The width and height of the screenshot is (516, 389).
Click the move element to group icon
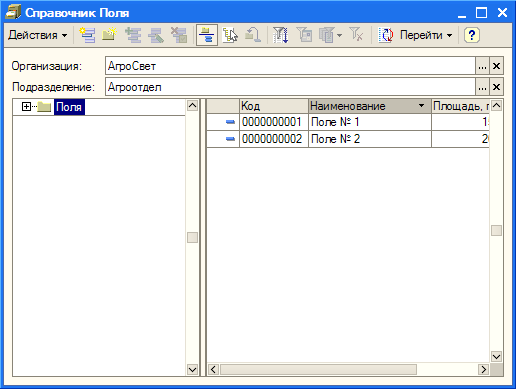click(x=230, y=35)
